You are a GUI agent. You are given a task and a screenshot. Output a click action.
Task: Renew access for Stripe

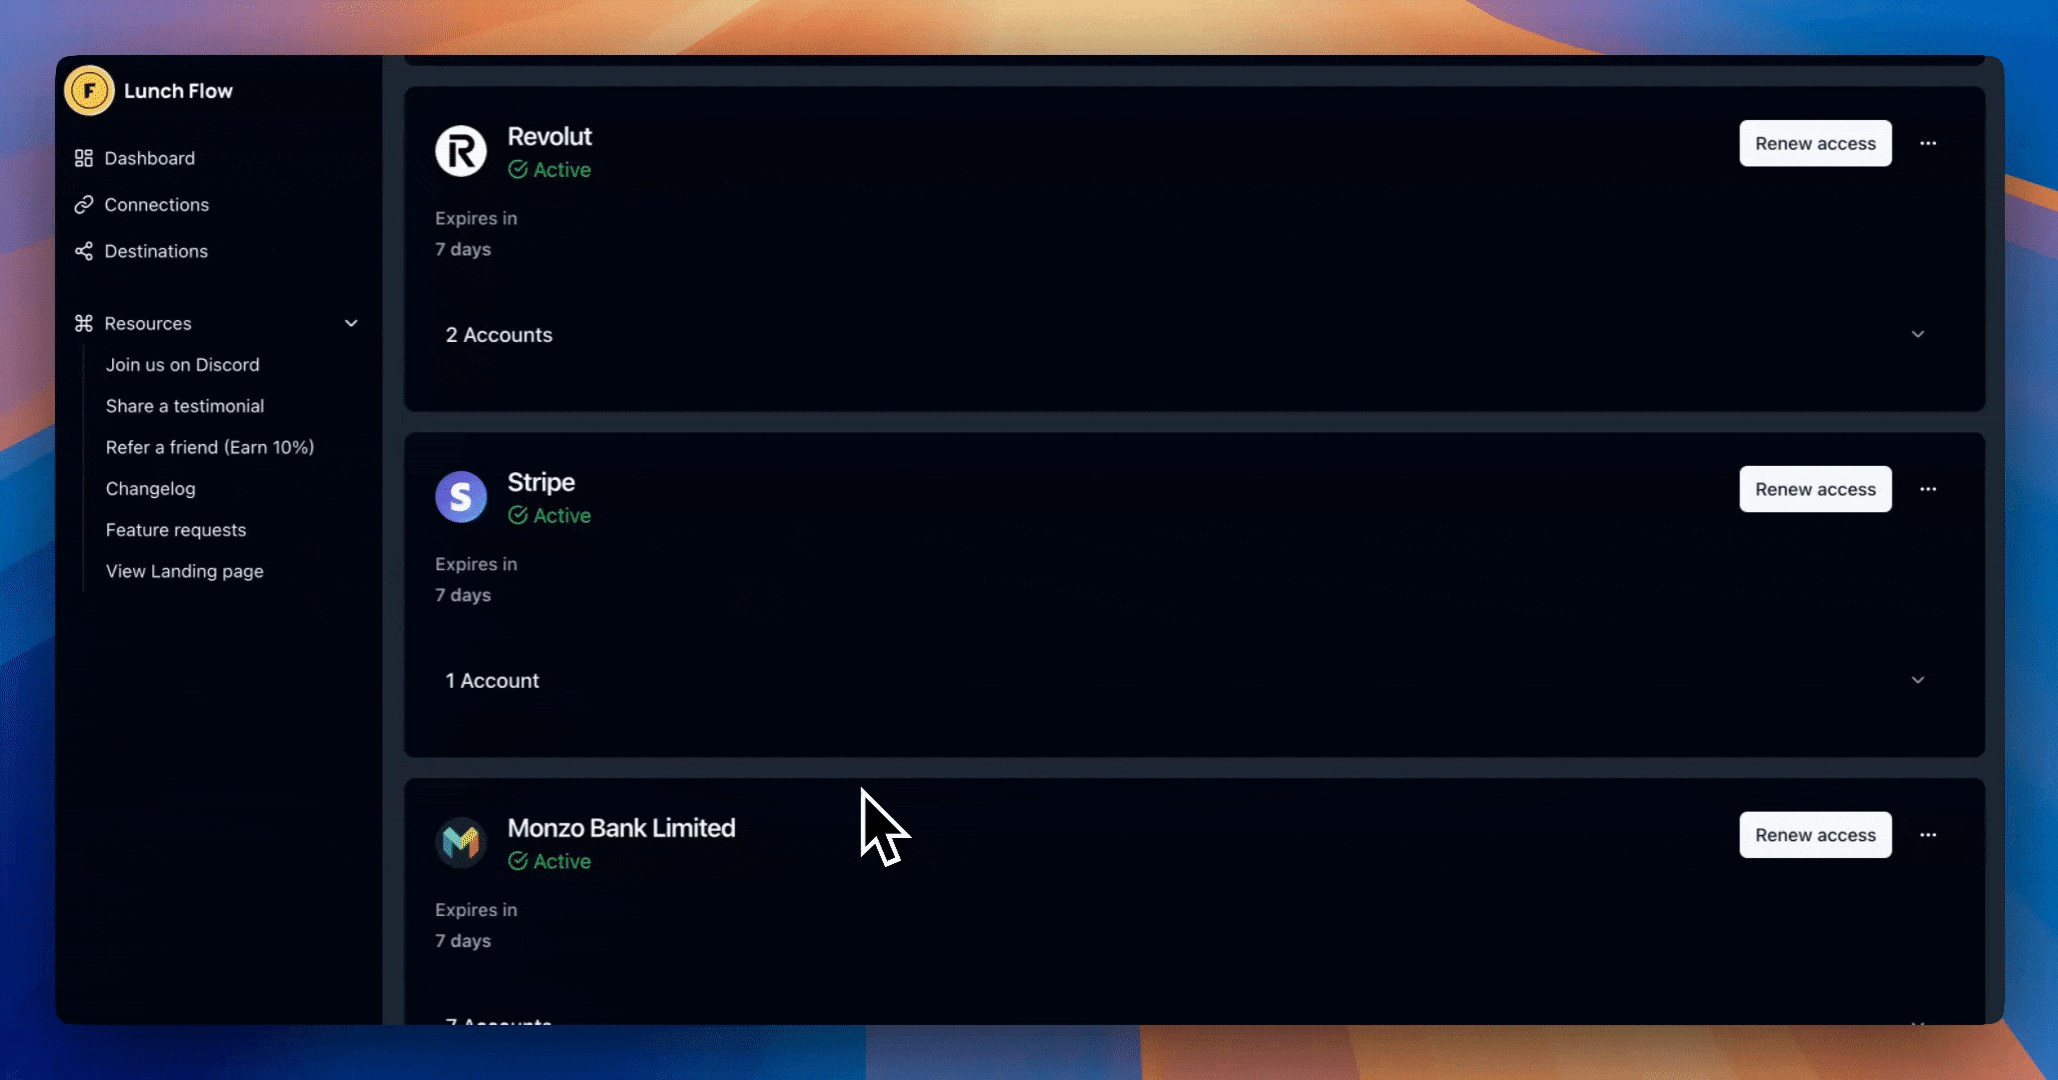click(x=1815, y=489)
